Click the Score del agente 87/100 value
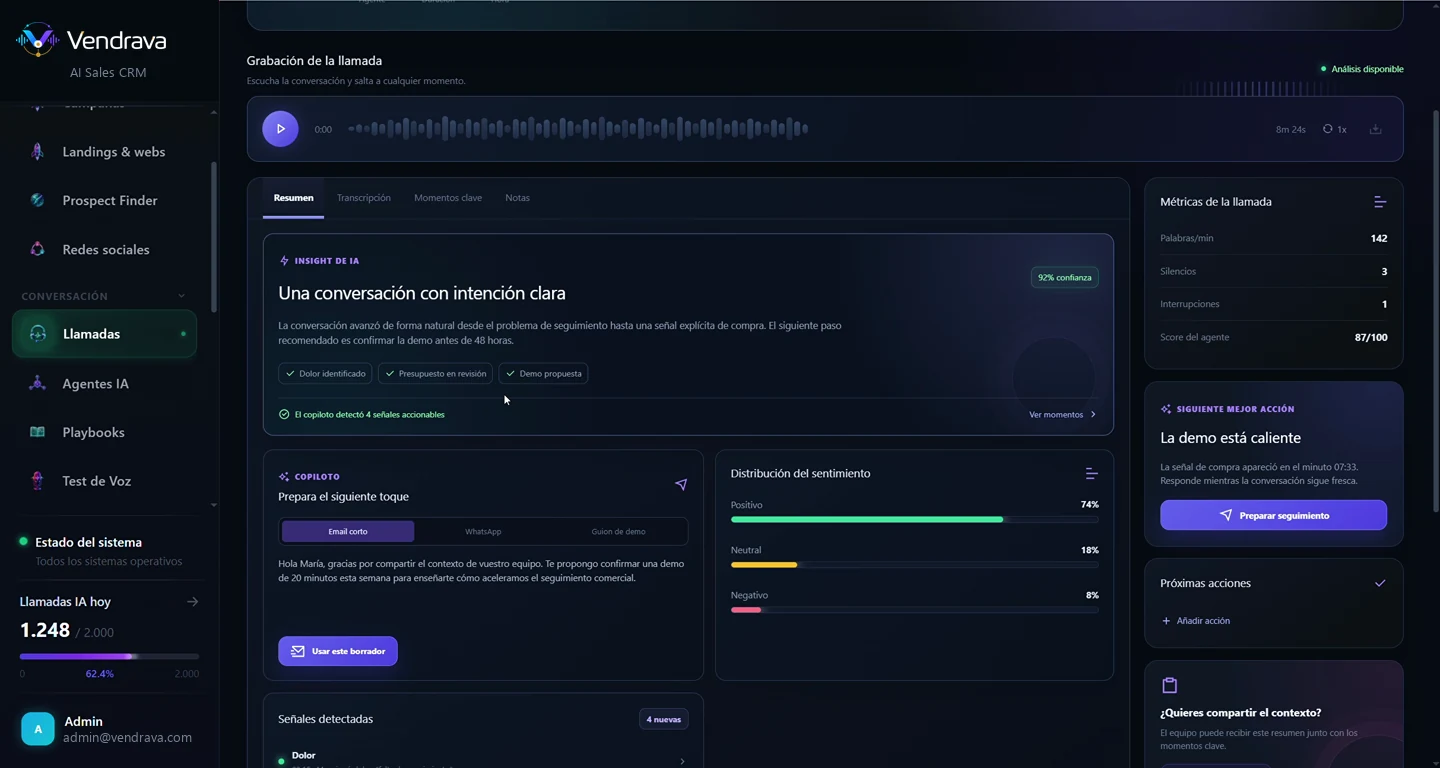 click(x=1371, y=337)
